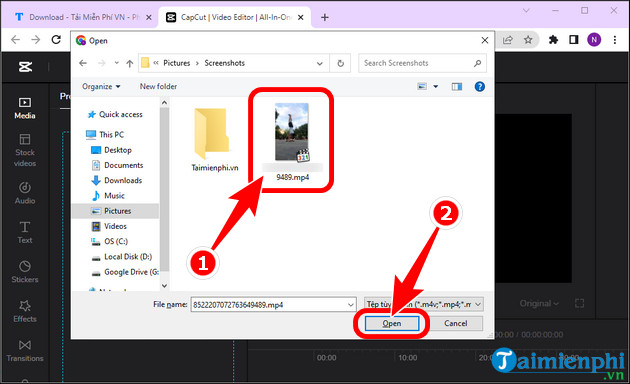The width and height of the screenshot is (630, 384).
Task: Close the CapCut browser tab
Action: pos(301,17)
